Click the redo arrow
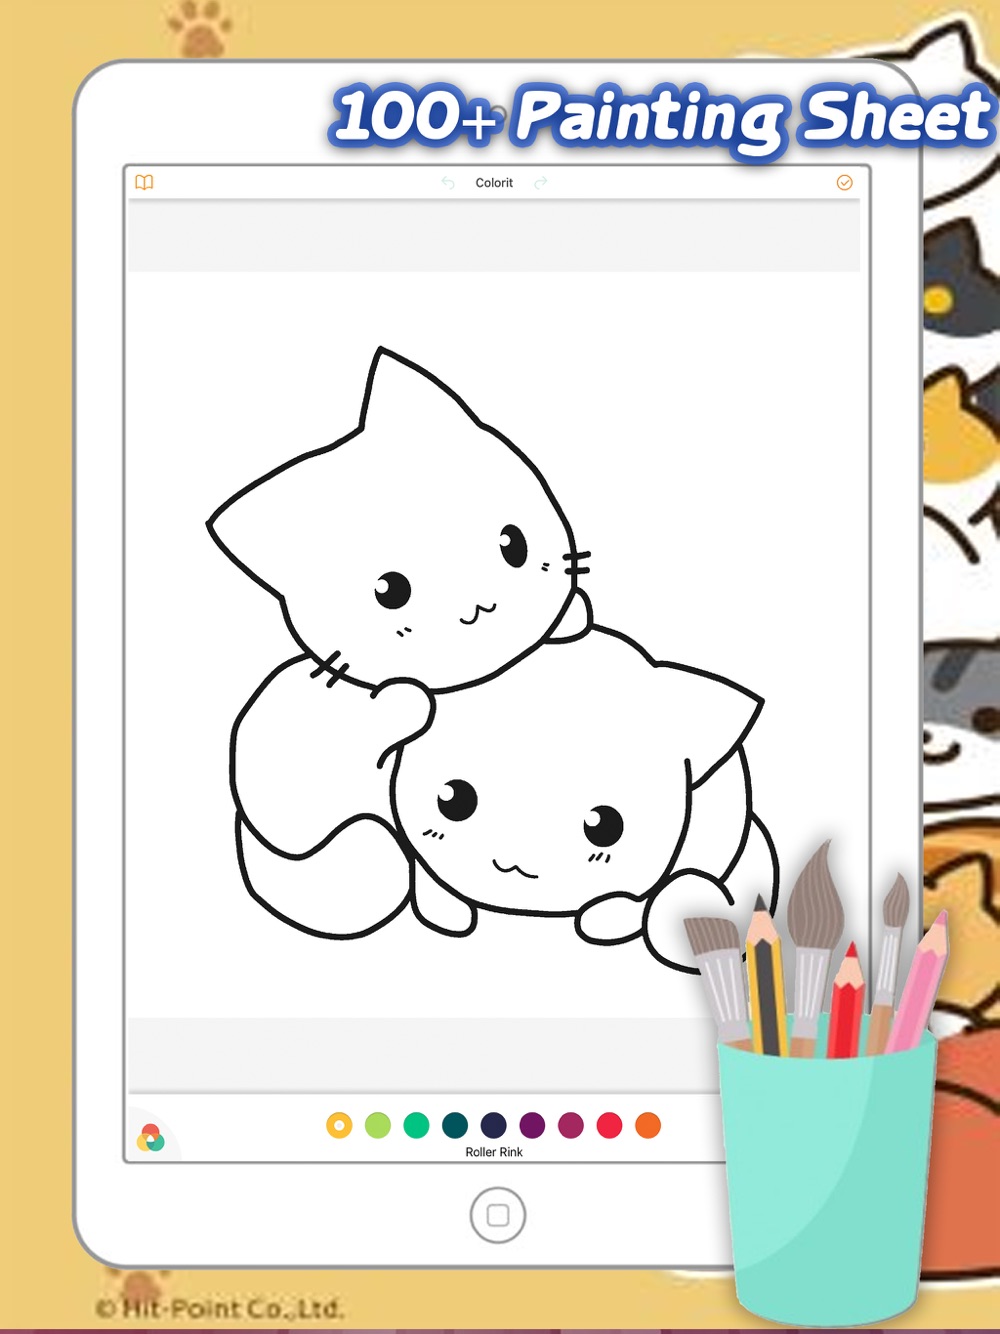 (x=541, y=183)
